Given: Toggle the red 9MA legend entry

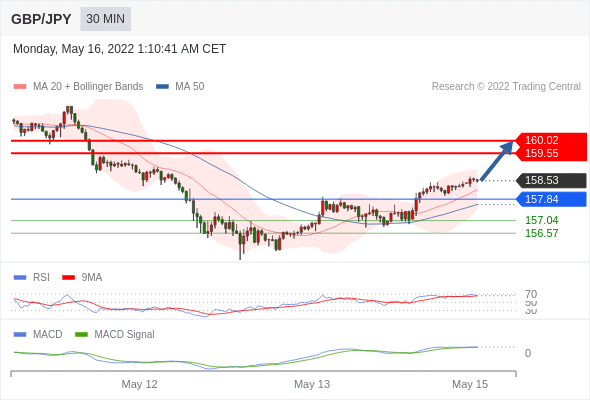Looking at the screenshot, I should click(x=82, y=278).
